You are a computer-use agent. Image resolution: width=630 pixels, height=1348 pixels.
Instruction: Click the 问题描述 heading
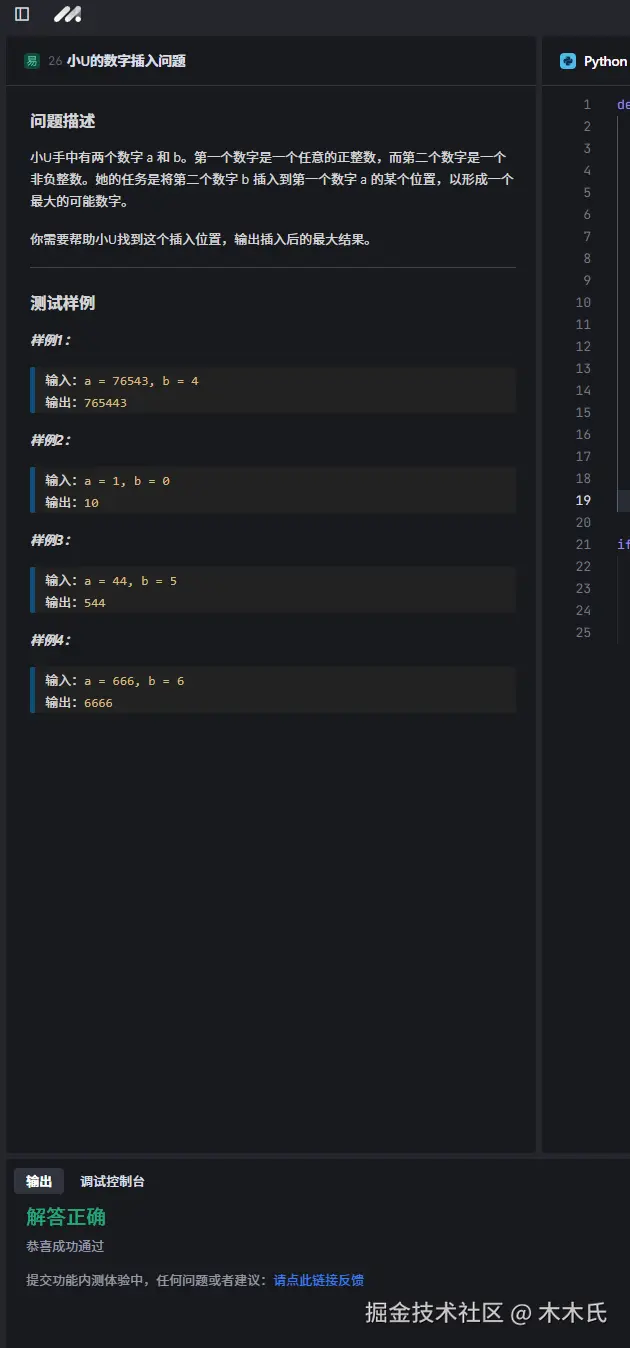(x=63, y=121)
